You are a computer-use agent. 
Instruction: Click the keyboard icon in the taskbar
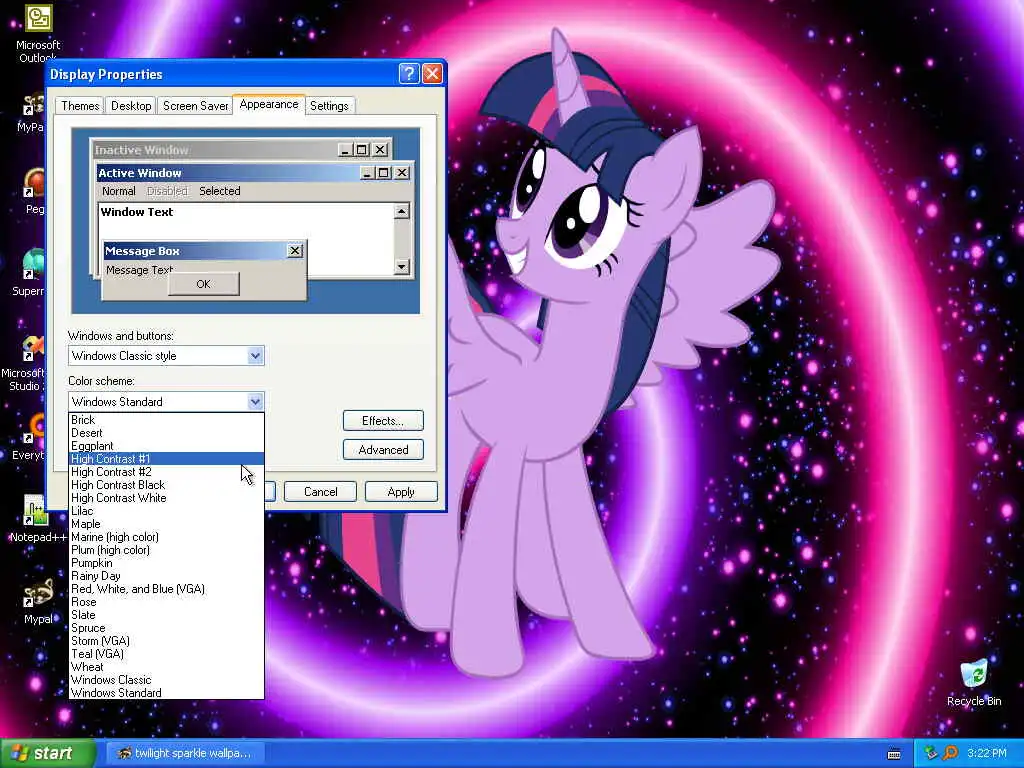(894, 754)
